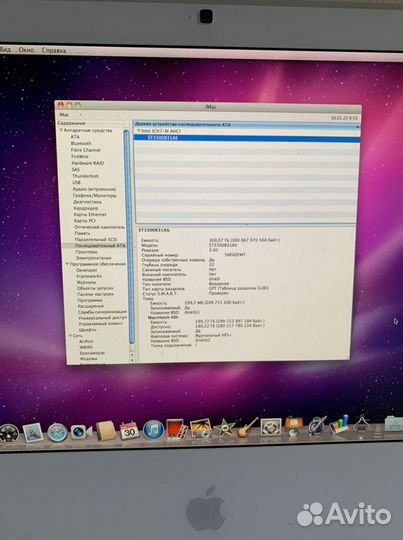Open Photo Booth in the dock
Image resolution: width=403 pixels, height=540 pixels.
tap(177, 429)
